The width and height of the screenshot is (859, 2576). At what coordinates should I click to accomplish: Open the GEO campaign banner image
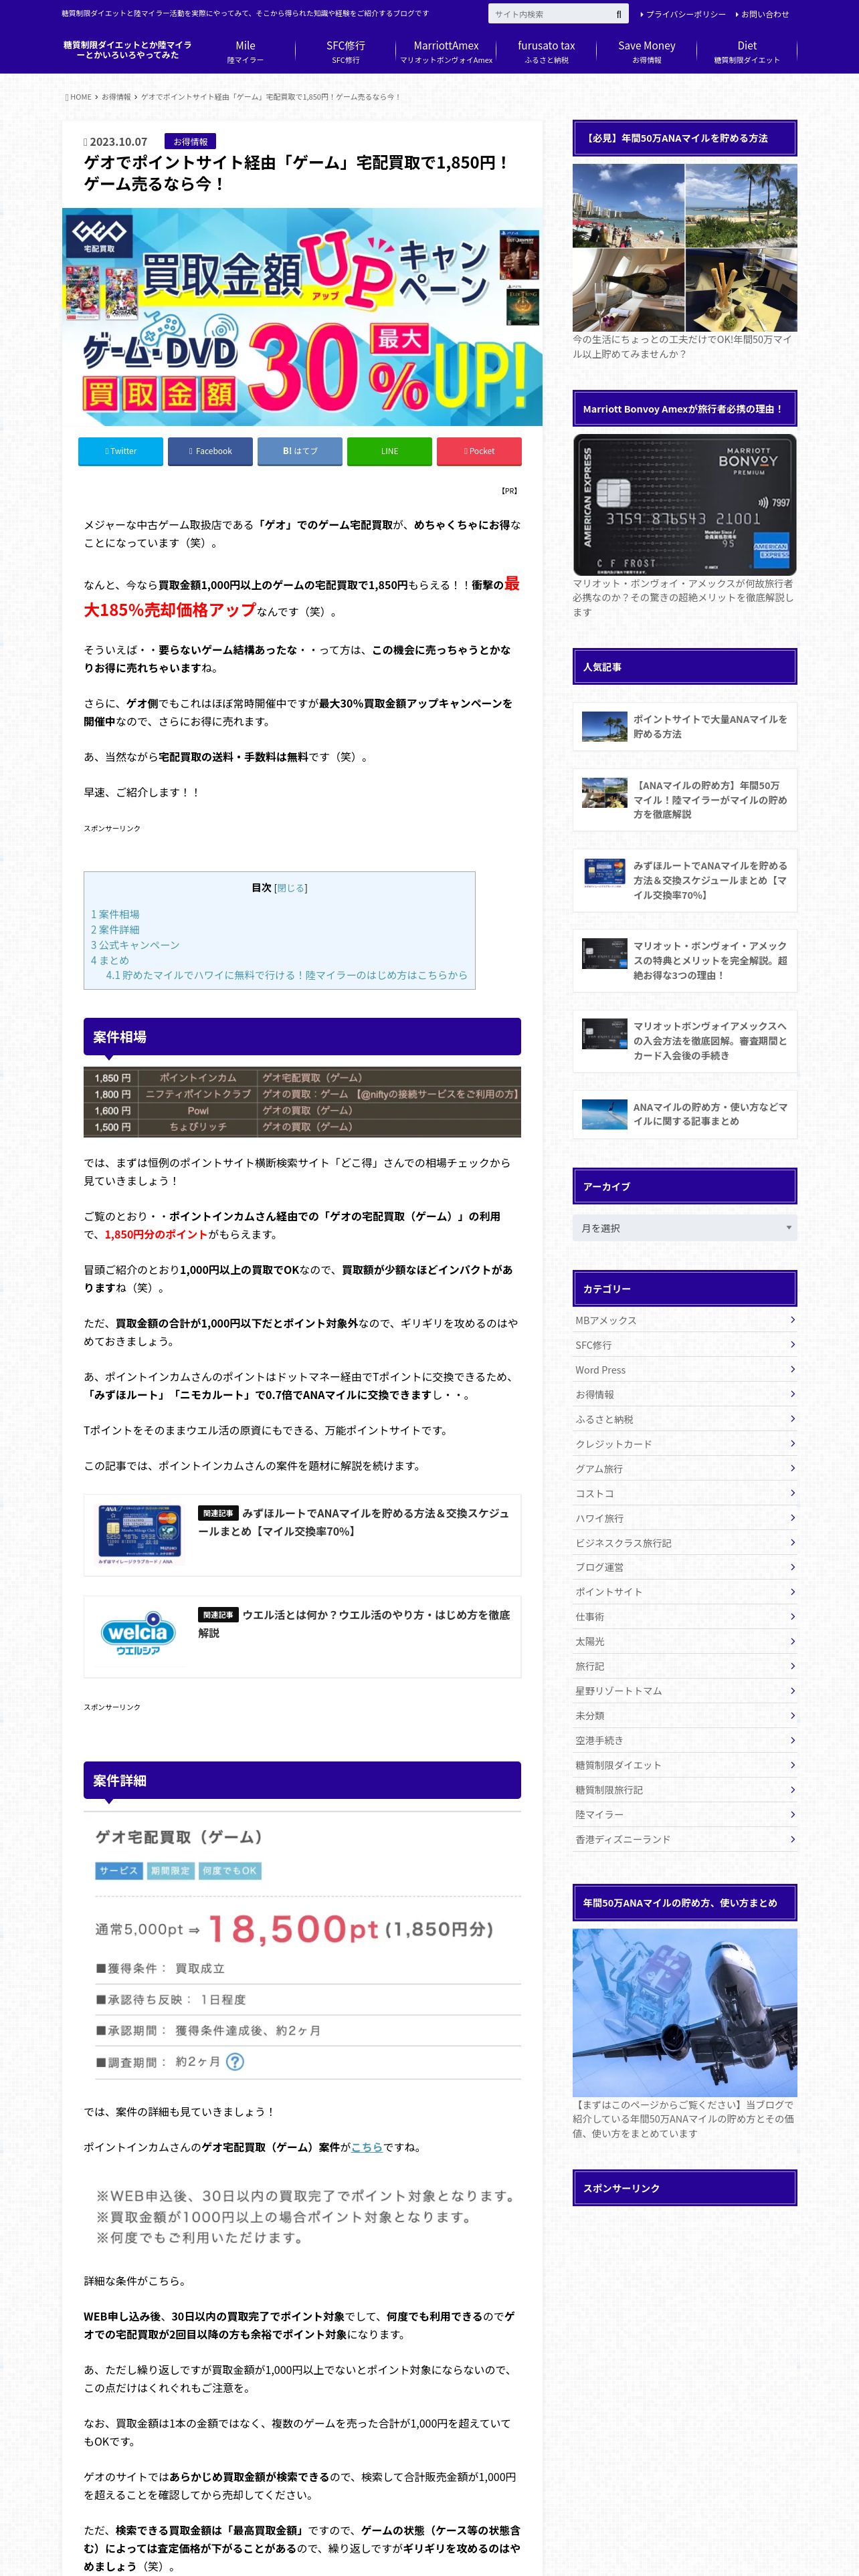[302, 317]
